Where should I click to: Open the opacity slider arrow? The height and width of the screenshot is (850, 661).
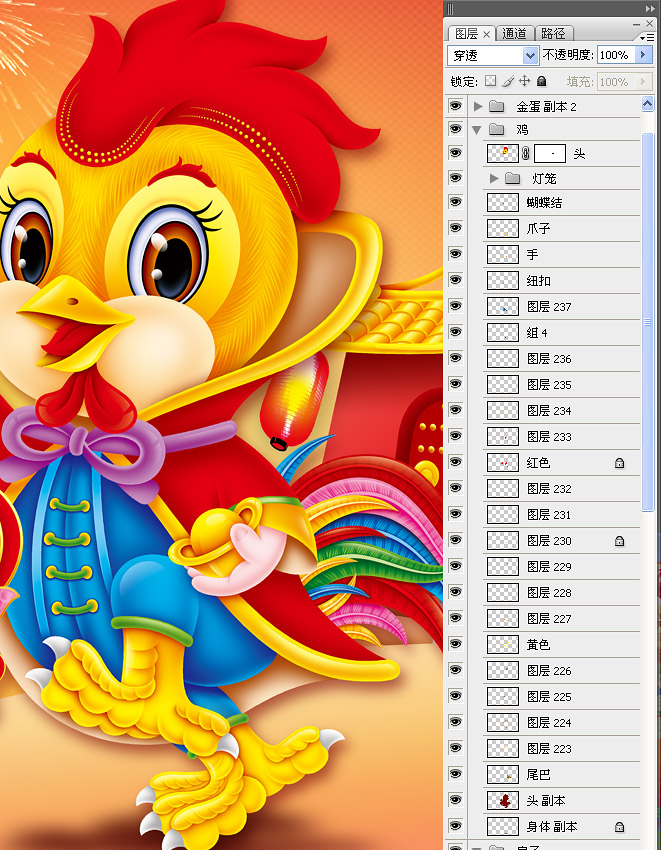(643, 55)
